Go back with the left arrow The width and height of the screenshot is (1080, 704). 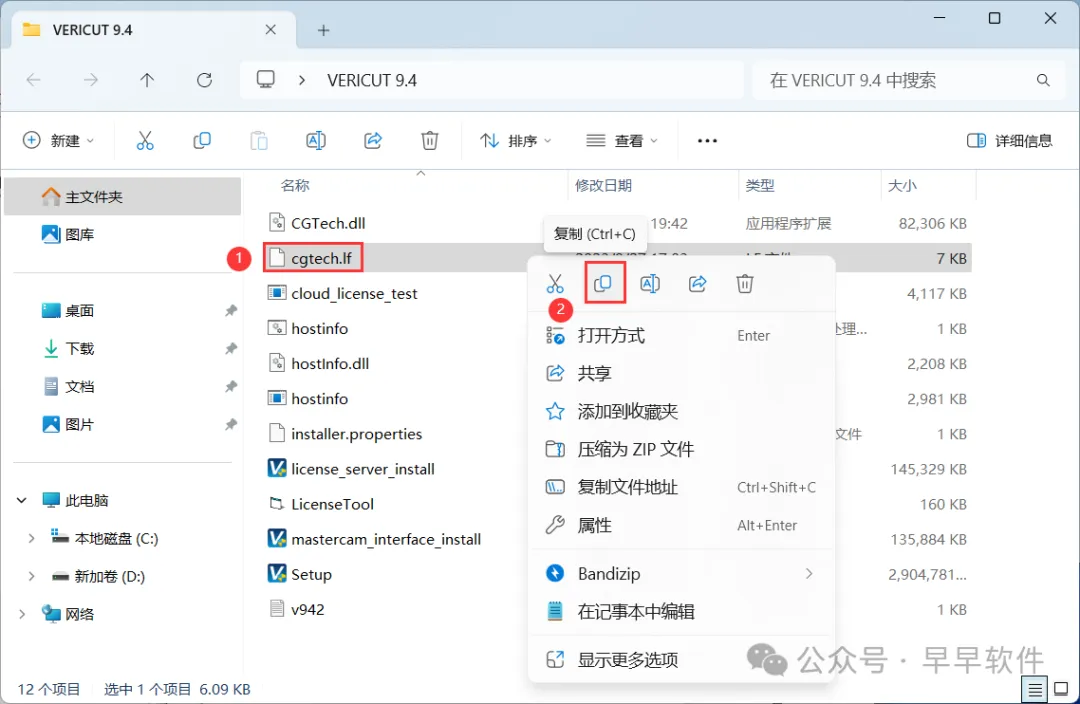pos(33,80)
